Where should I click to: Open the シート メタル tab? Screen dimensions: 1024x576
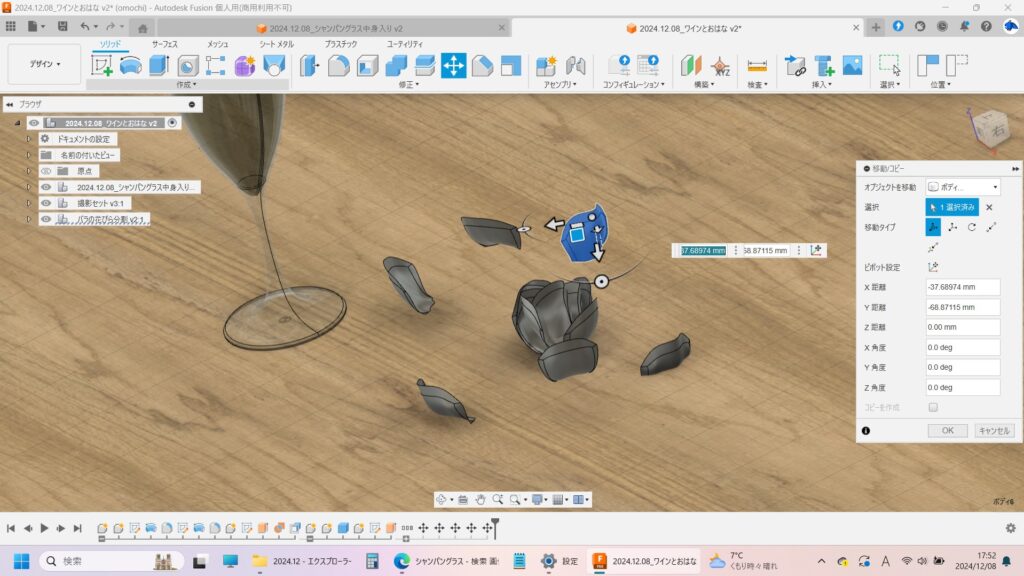click(x=276, y=44)
